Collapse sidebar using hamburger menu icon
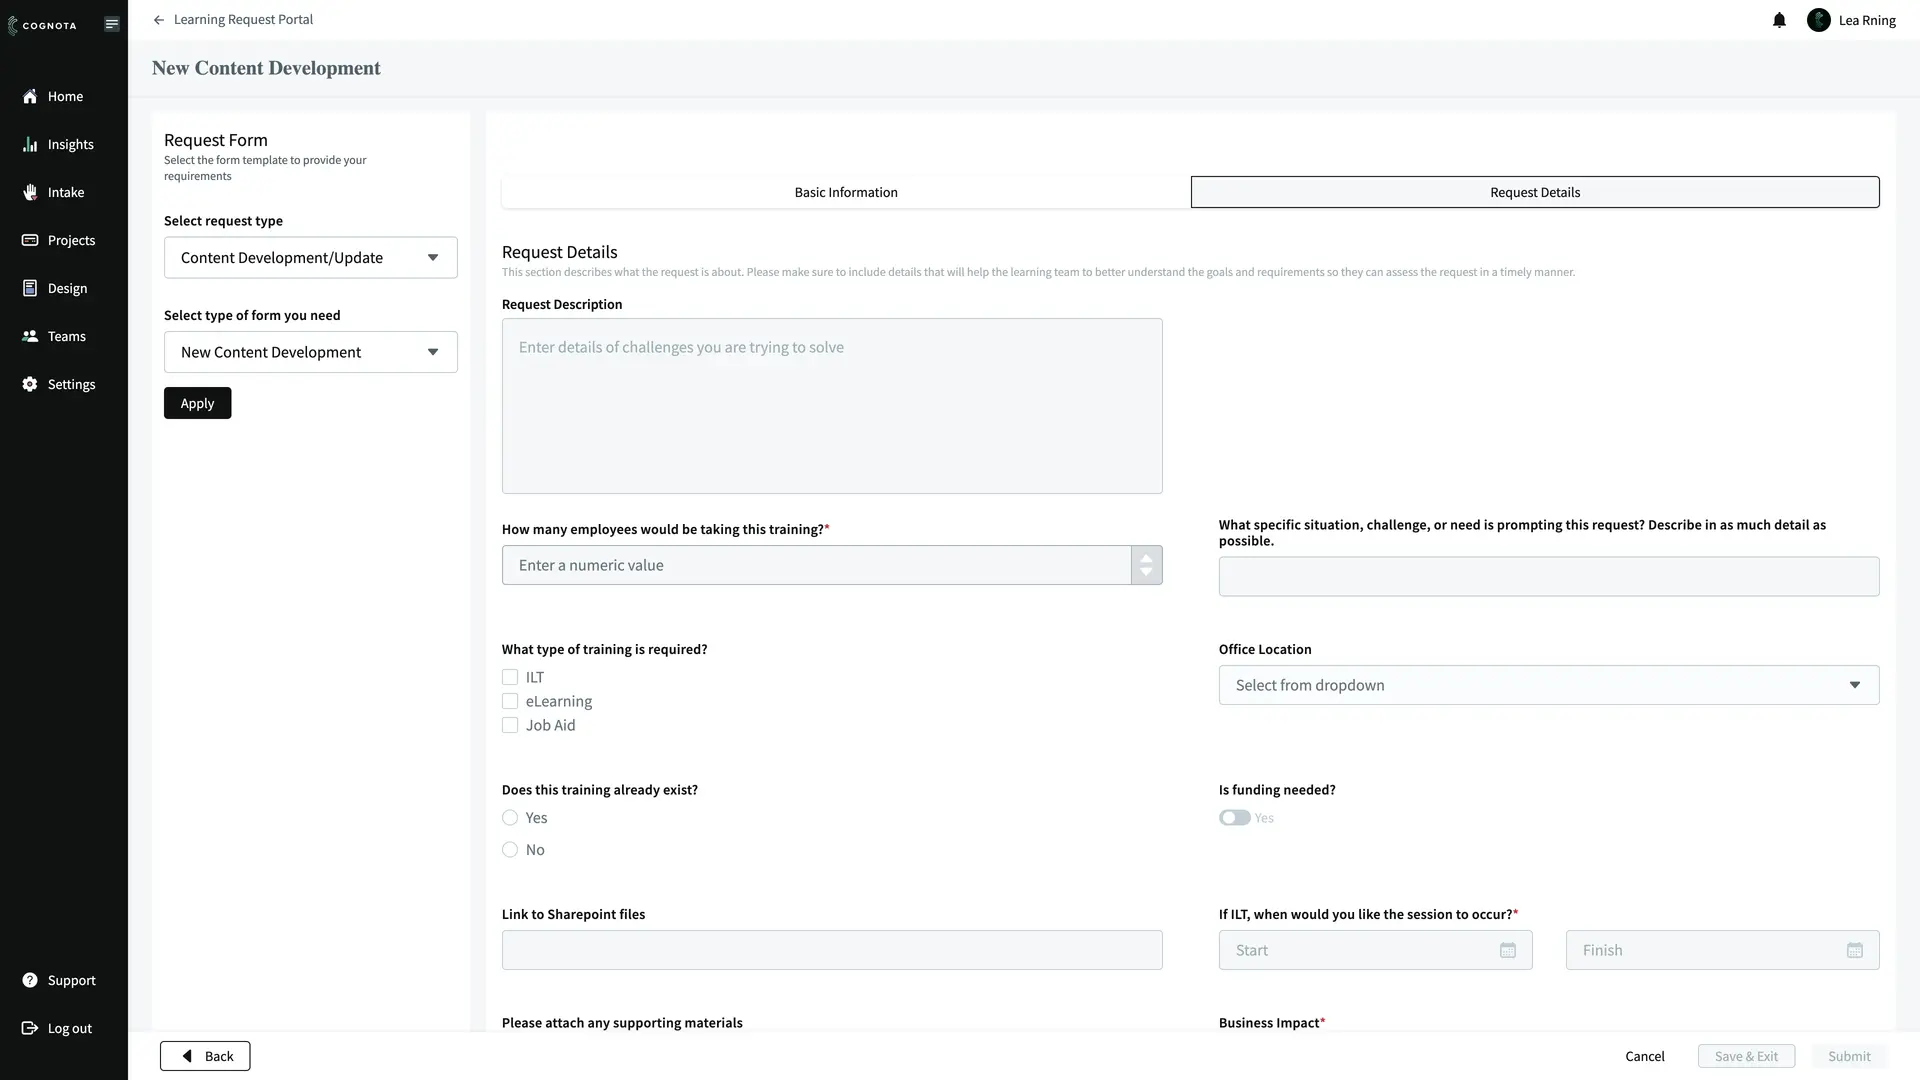Viewport: 1920px width, 1080px height. pyautogui.click(x=112, y=24)
